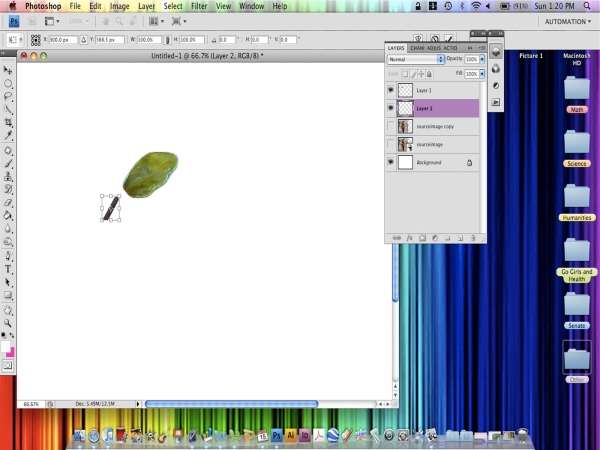
Task: Select the Blur tool
Action: 8,228
